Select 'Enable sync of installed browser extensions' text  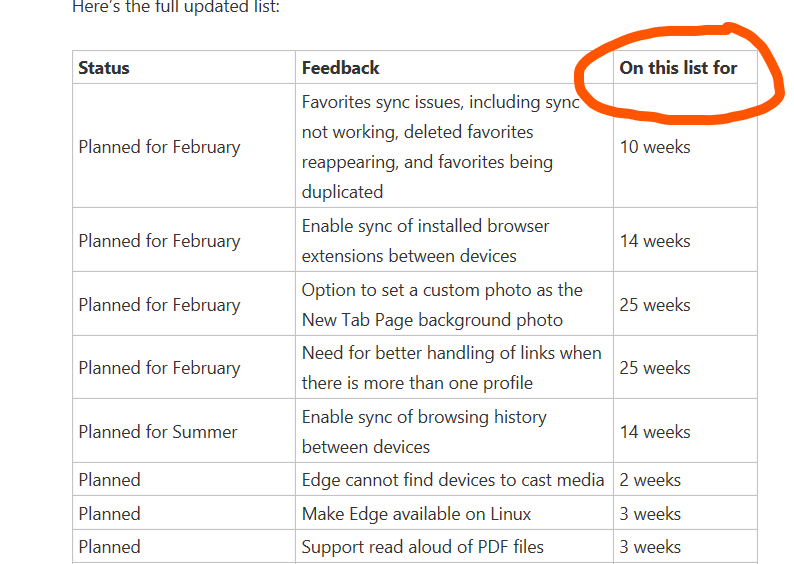(425, 241)
